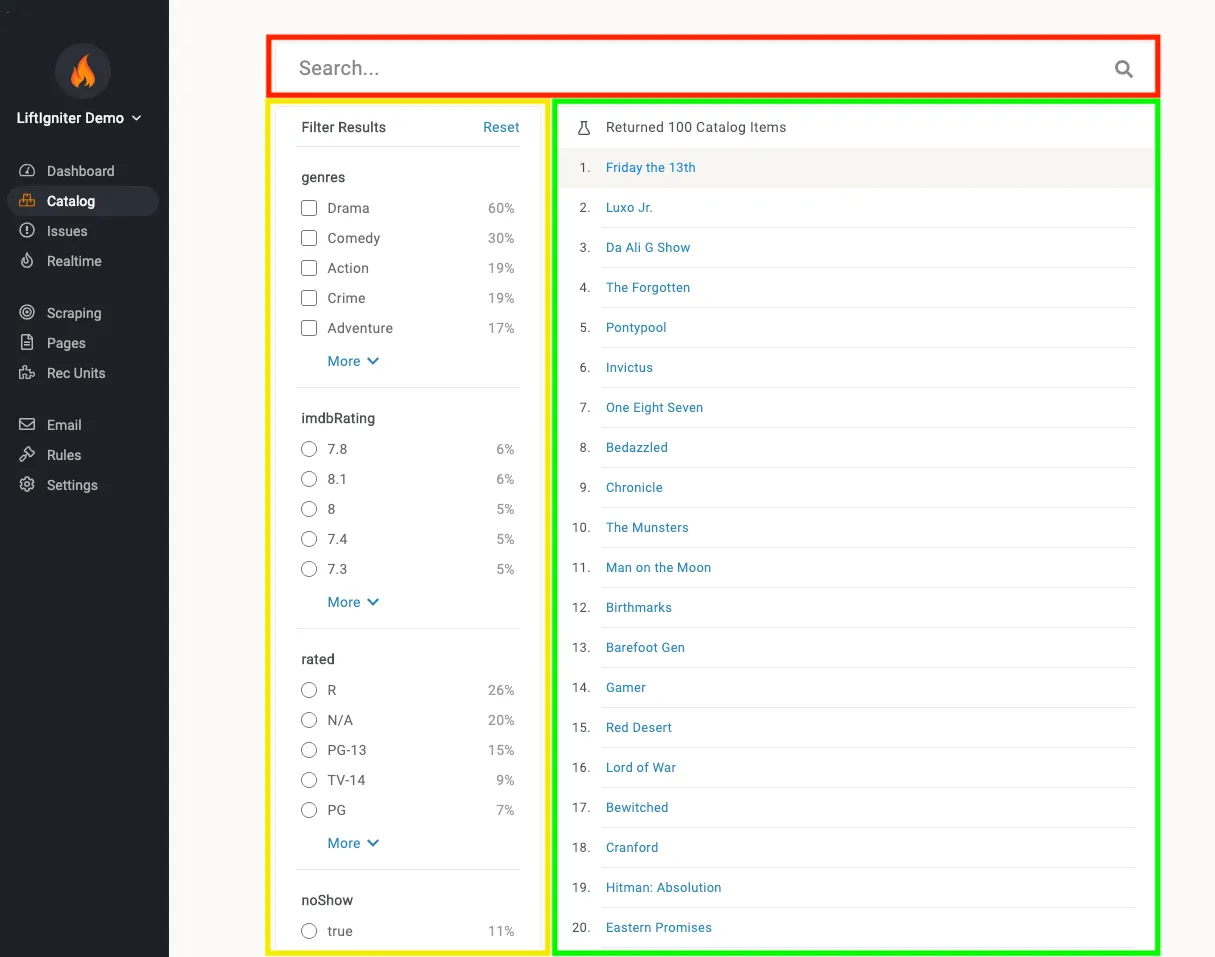Check the Adventure genre checkbox
This screenshot has width=1215, height=957.
[309, 328]
